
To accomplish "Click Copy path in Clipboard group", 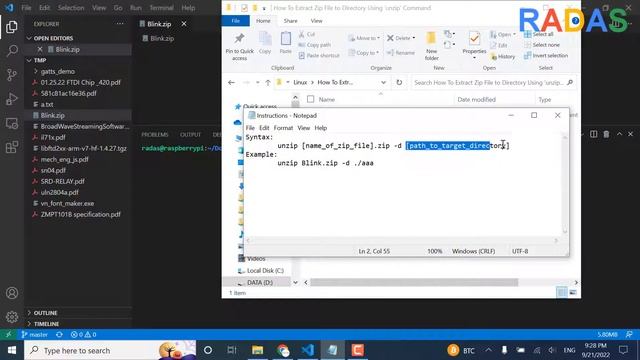I will click(315, 45).
